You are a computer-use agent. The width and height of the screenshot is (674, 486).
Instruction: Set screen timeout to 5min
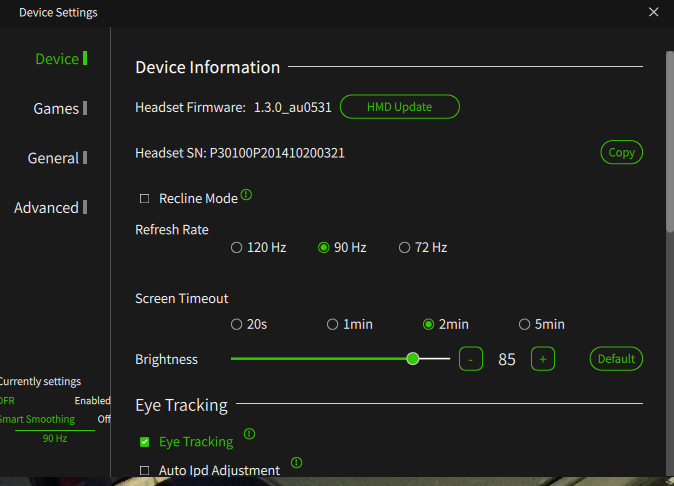pos(524,324)
